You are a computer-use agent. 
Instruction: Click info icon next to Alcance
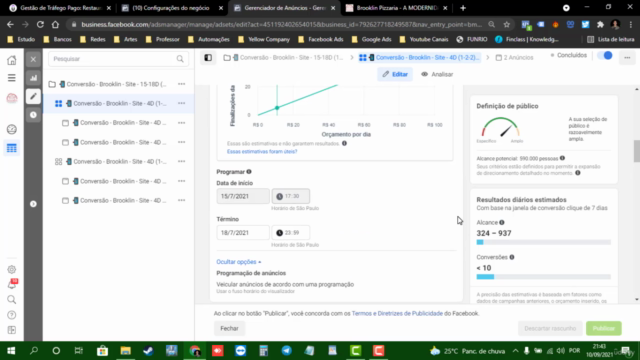coord(502,222)
